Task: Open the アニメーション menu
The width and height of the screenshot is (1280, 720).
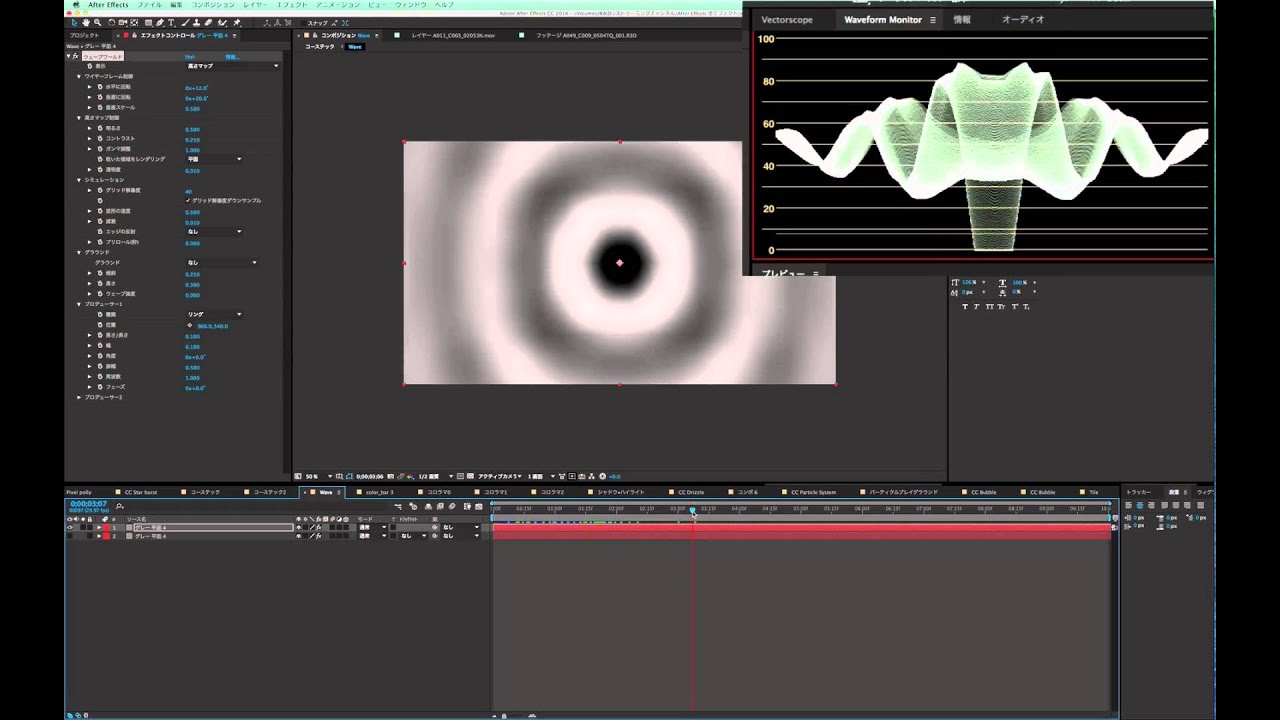Action: point(337,5)
